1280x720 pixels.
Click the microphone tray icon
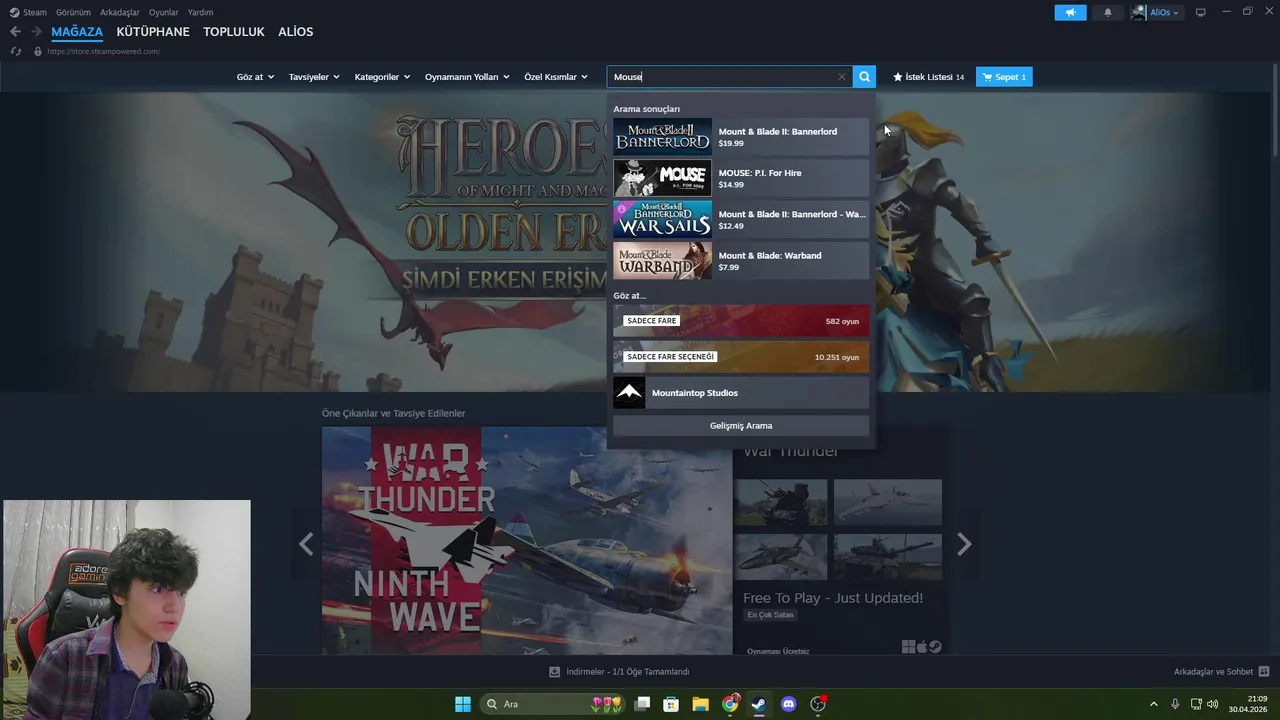(x=1175, y=704)
